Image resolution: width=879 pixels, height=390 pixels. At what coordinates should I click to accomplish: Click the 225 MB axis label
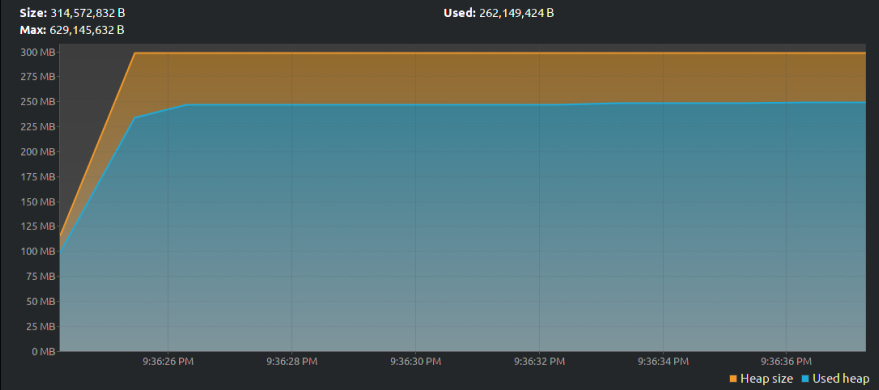point(39,127)
